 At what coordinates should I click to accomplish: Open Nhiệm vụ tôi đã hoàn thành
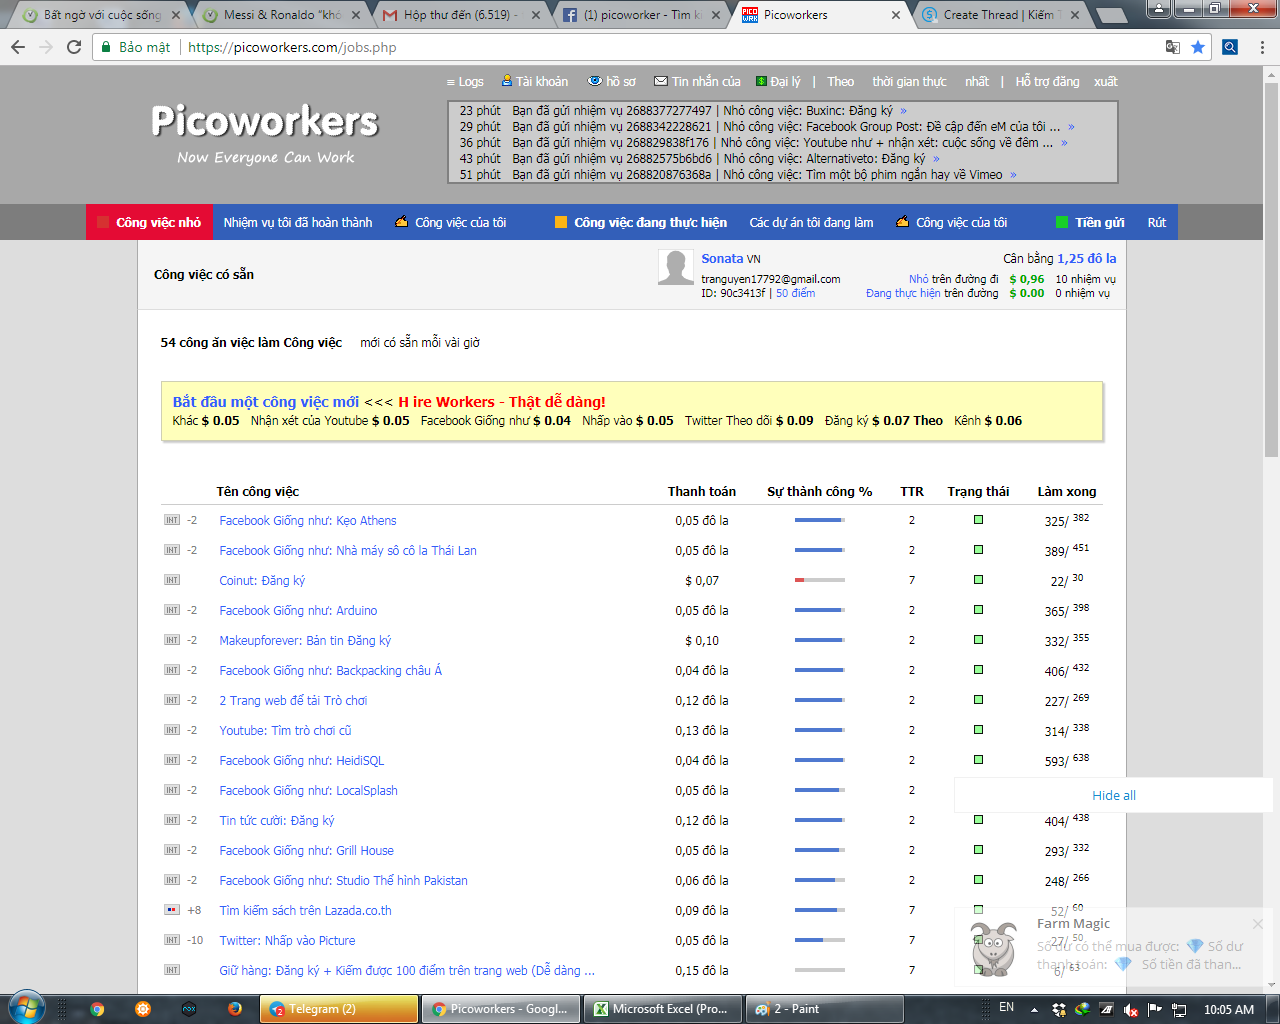[x=298, y=222]
